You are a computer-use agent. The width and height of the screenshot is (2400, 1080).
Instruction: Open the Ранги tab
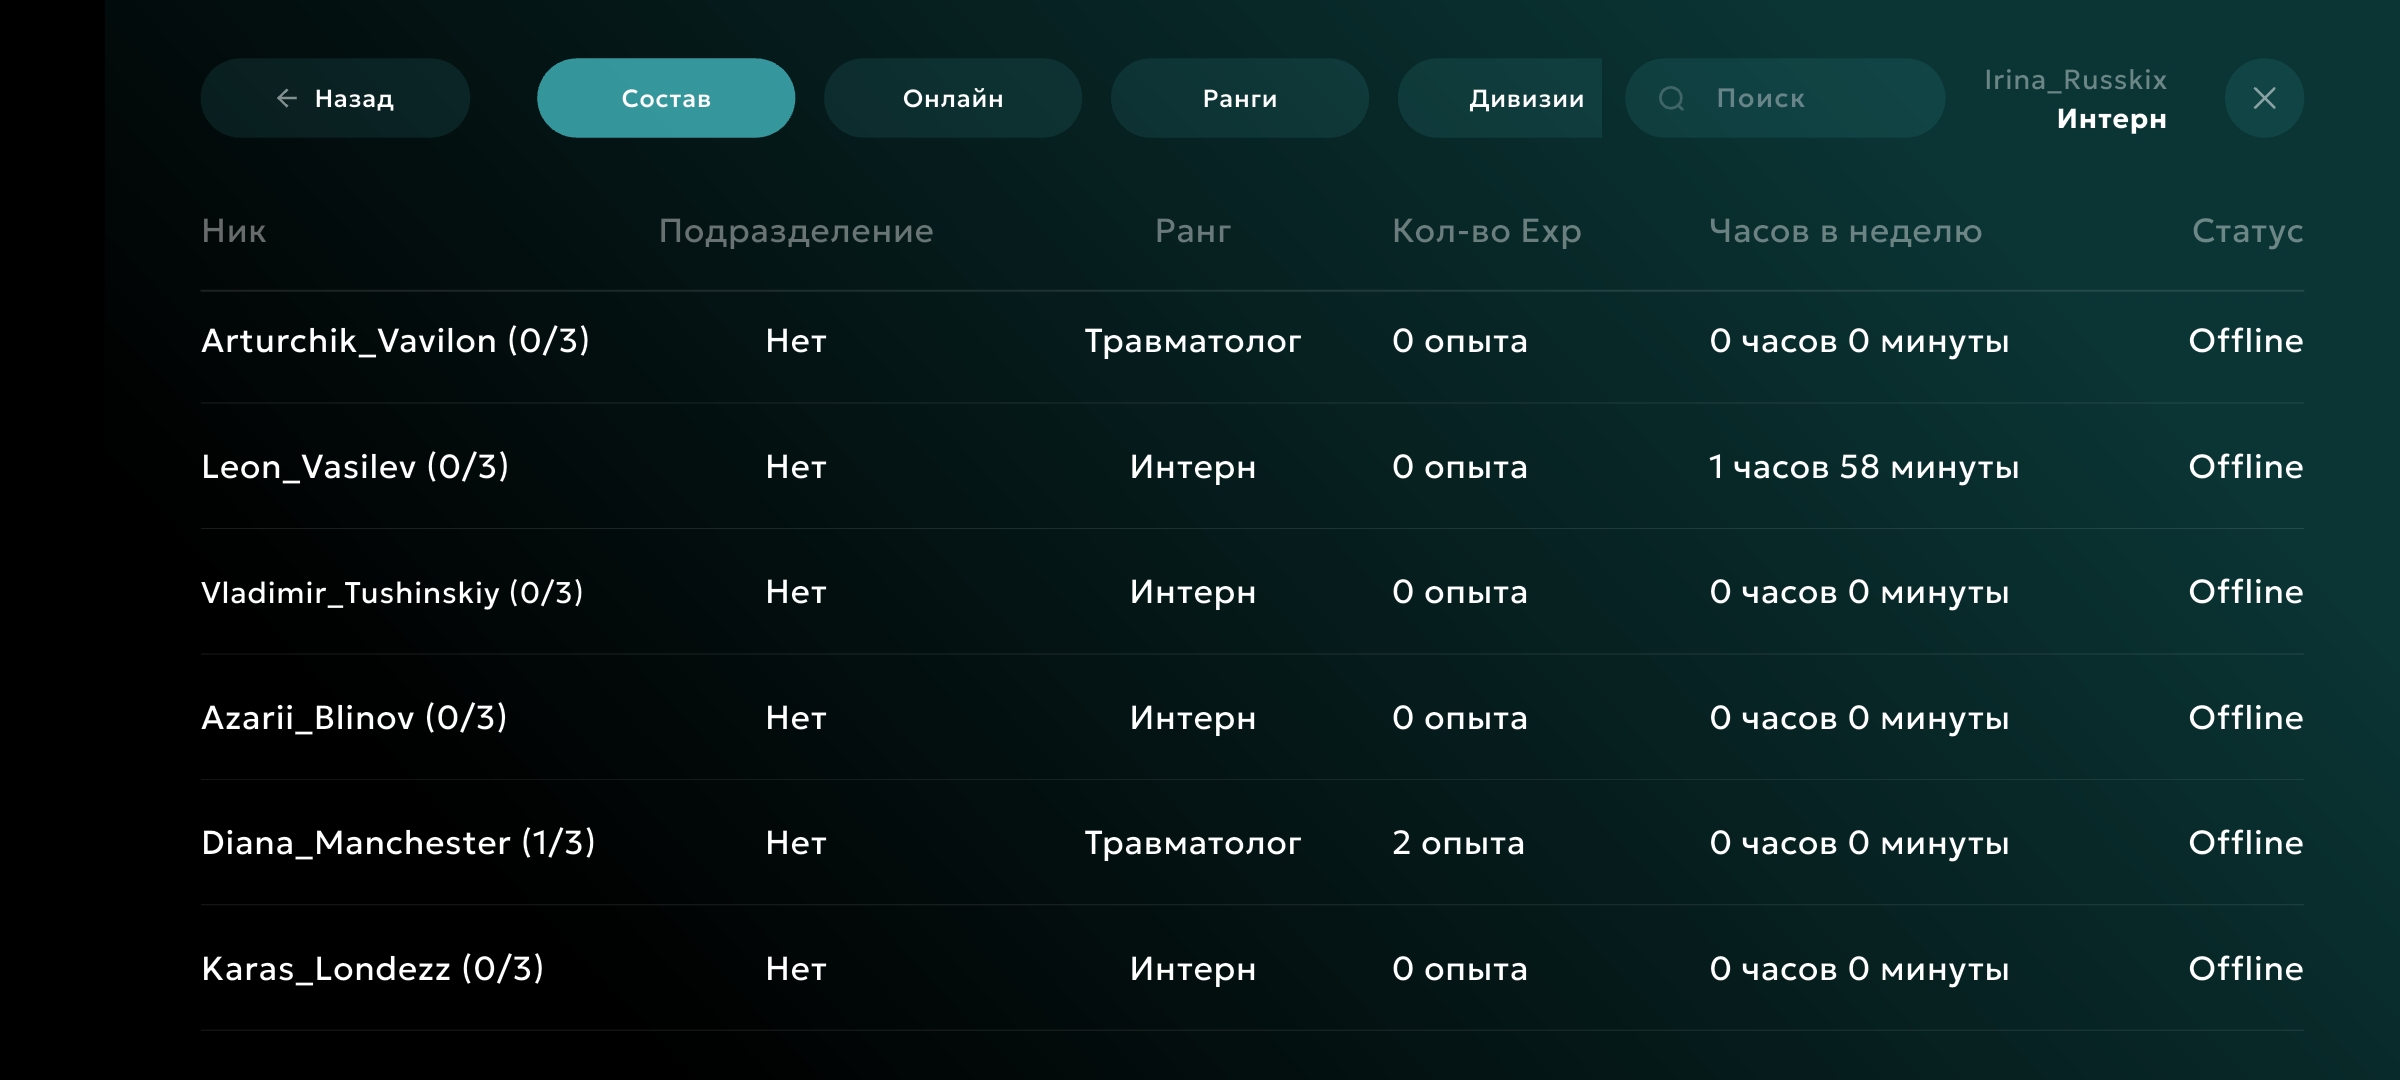[x=1239, y=98]
